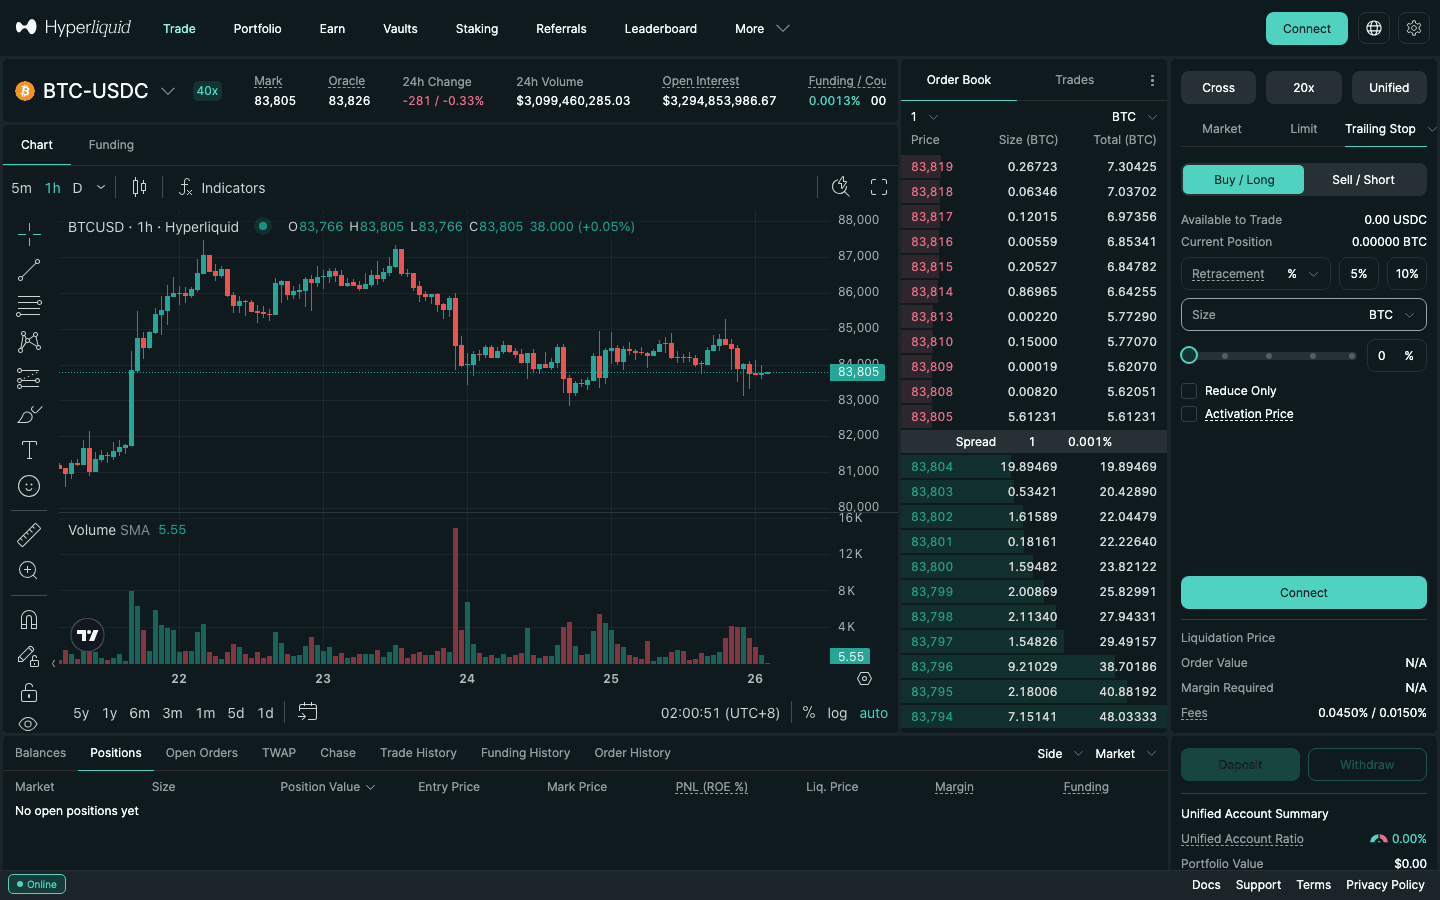Enter fullscreen chart mode

pyautogui.click(x=879, y=187)
